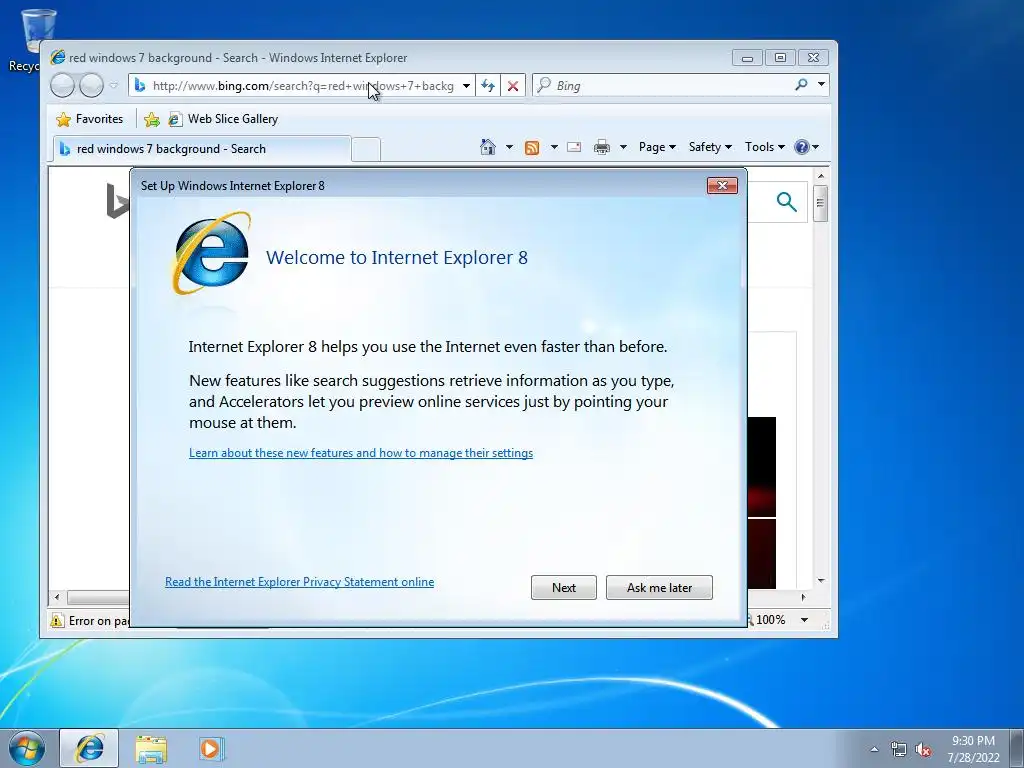Click the horizontal scrollbar left arrow
Screen dimensions: 1024x768
(57, 597)
